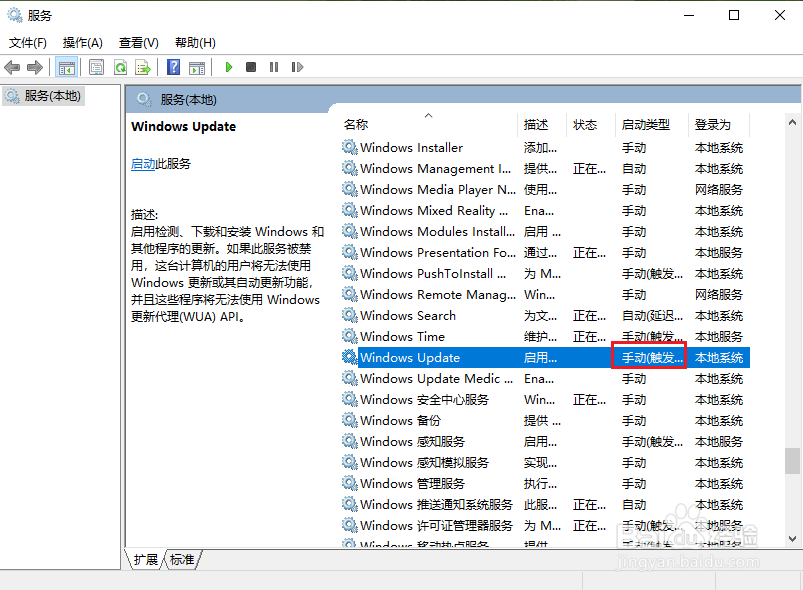Open Help via the question mark icon
Image resolution: width=803 pixels, height=590 pixels.
tap(174, 67)
